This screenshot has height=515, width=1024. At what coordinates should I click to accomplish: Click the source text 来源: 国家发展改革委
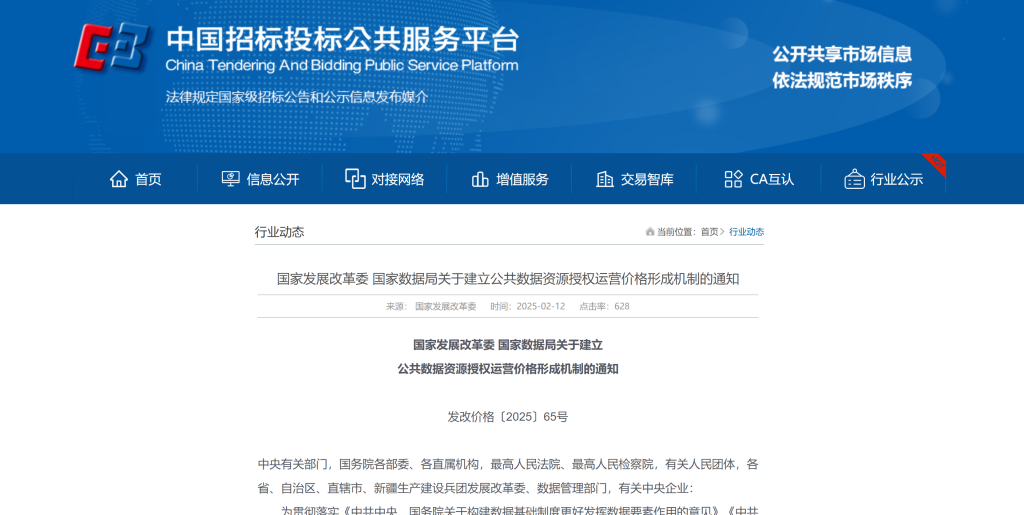(x=431, y=306)
